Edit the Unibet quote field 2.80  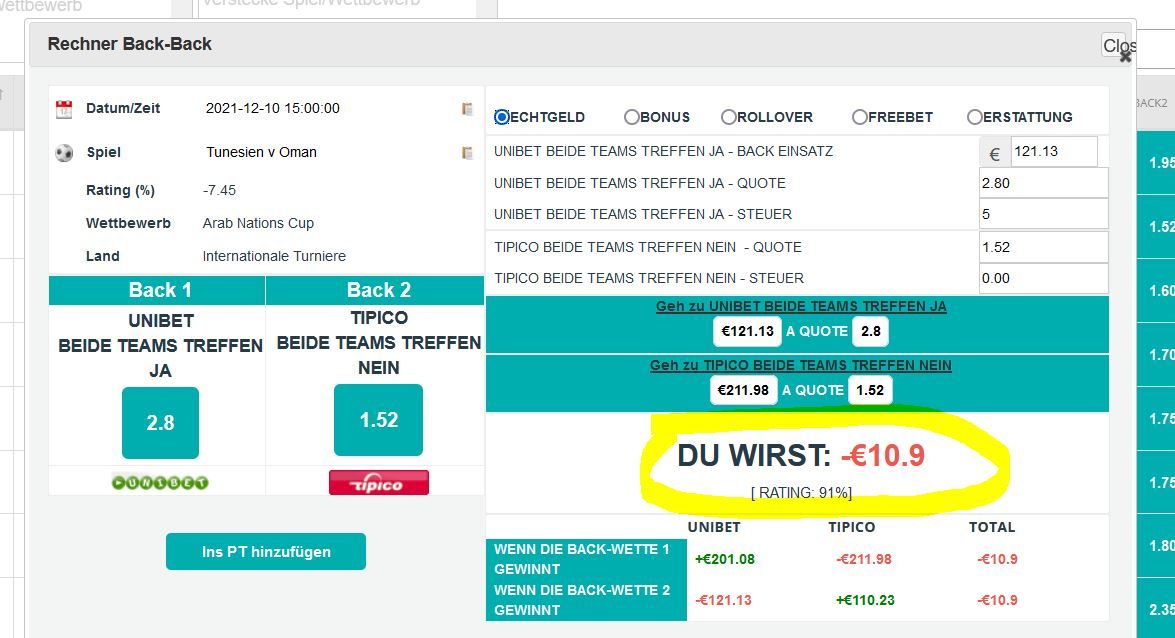(1043, 183)
